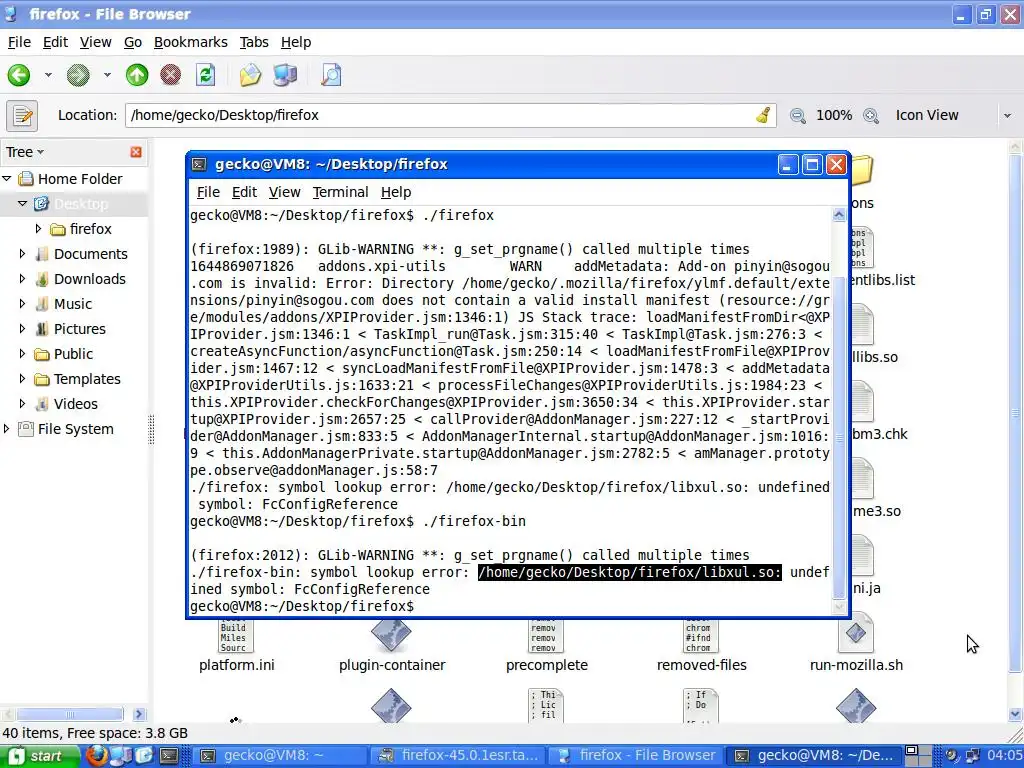Collapse the Desktop tree node

pyautogui.click(x=22, y=203)
